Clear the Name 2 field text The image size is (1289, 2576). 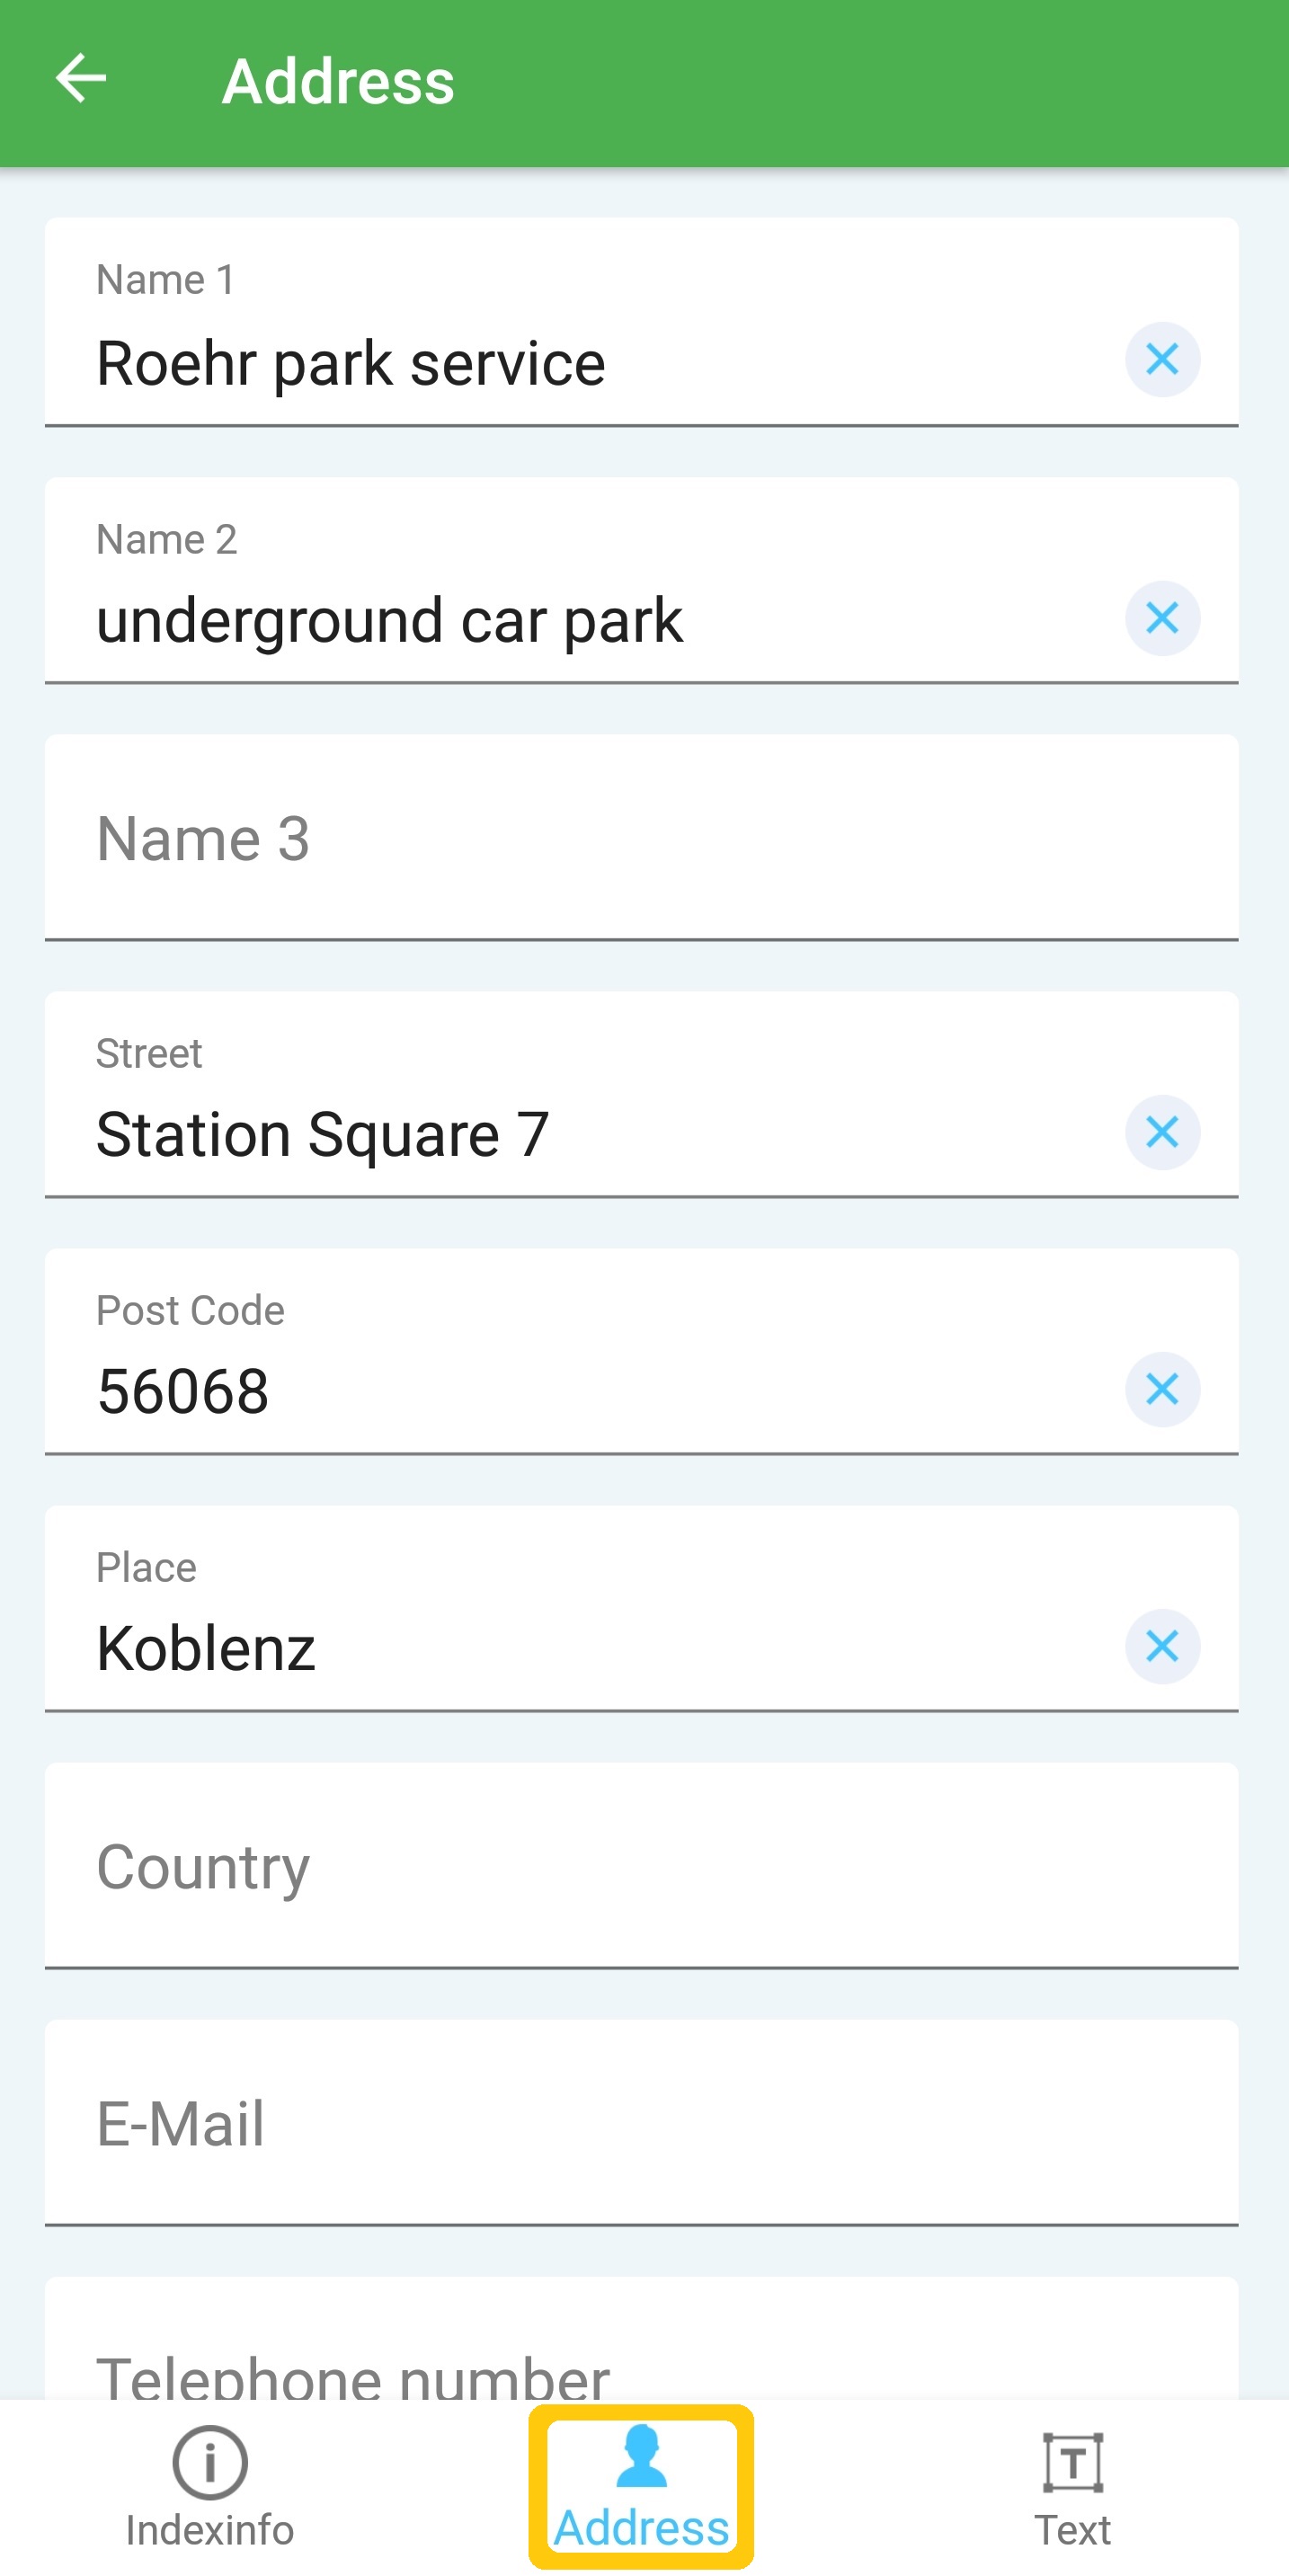[x=1162, y=618]
